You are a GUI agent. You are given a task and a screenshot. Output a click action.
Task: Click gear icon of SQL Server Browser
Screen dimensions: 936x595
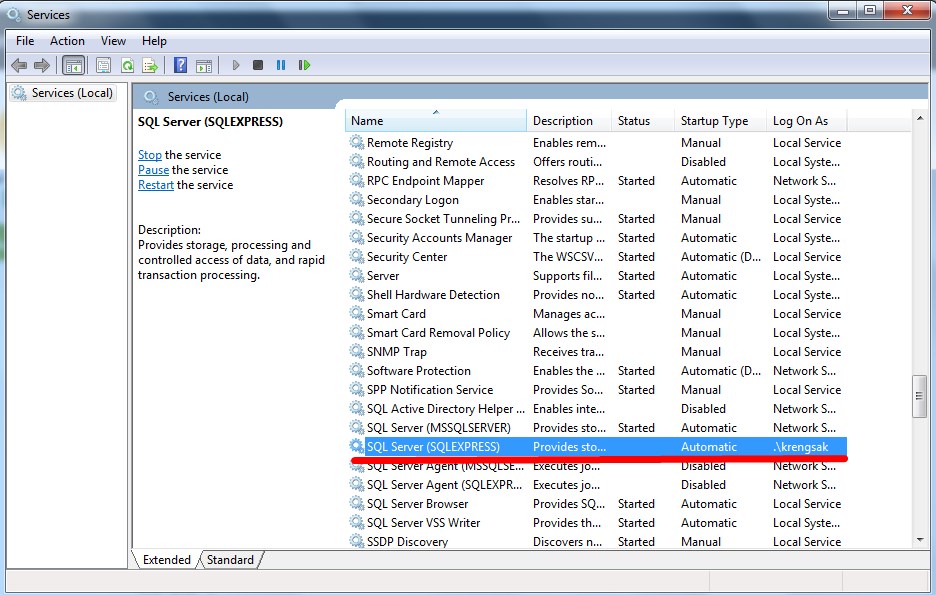click(356, 503)
